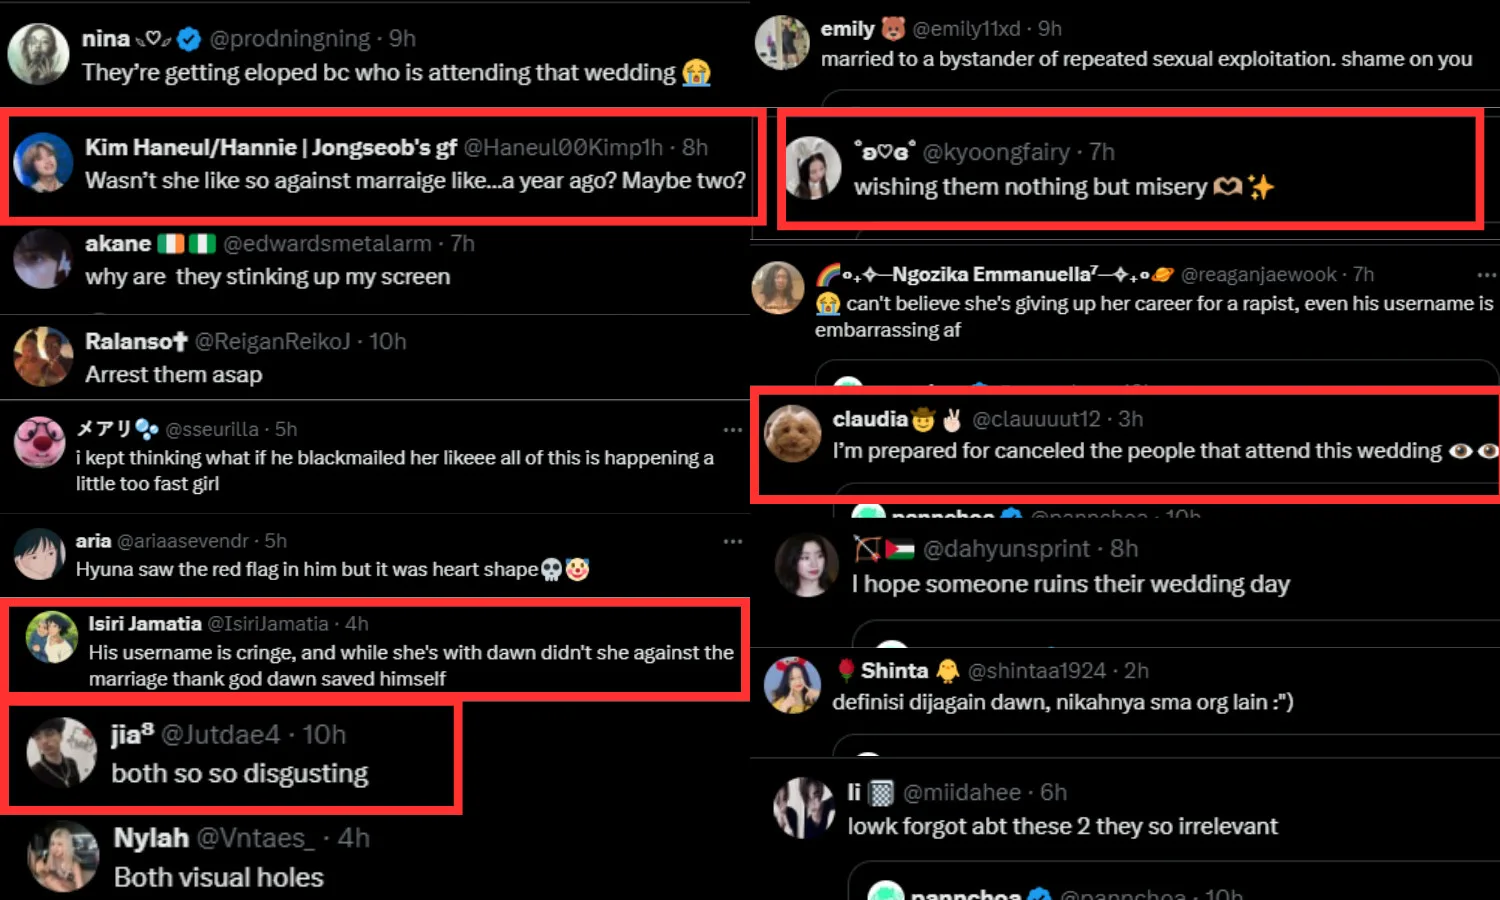Viewport: 1500px width, 900px height.
Task: Select Isiri Jamatia's avatar image
Action: [x=52, y=637]
